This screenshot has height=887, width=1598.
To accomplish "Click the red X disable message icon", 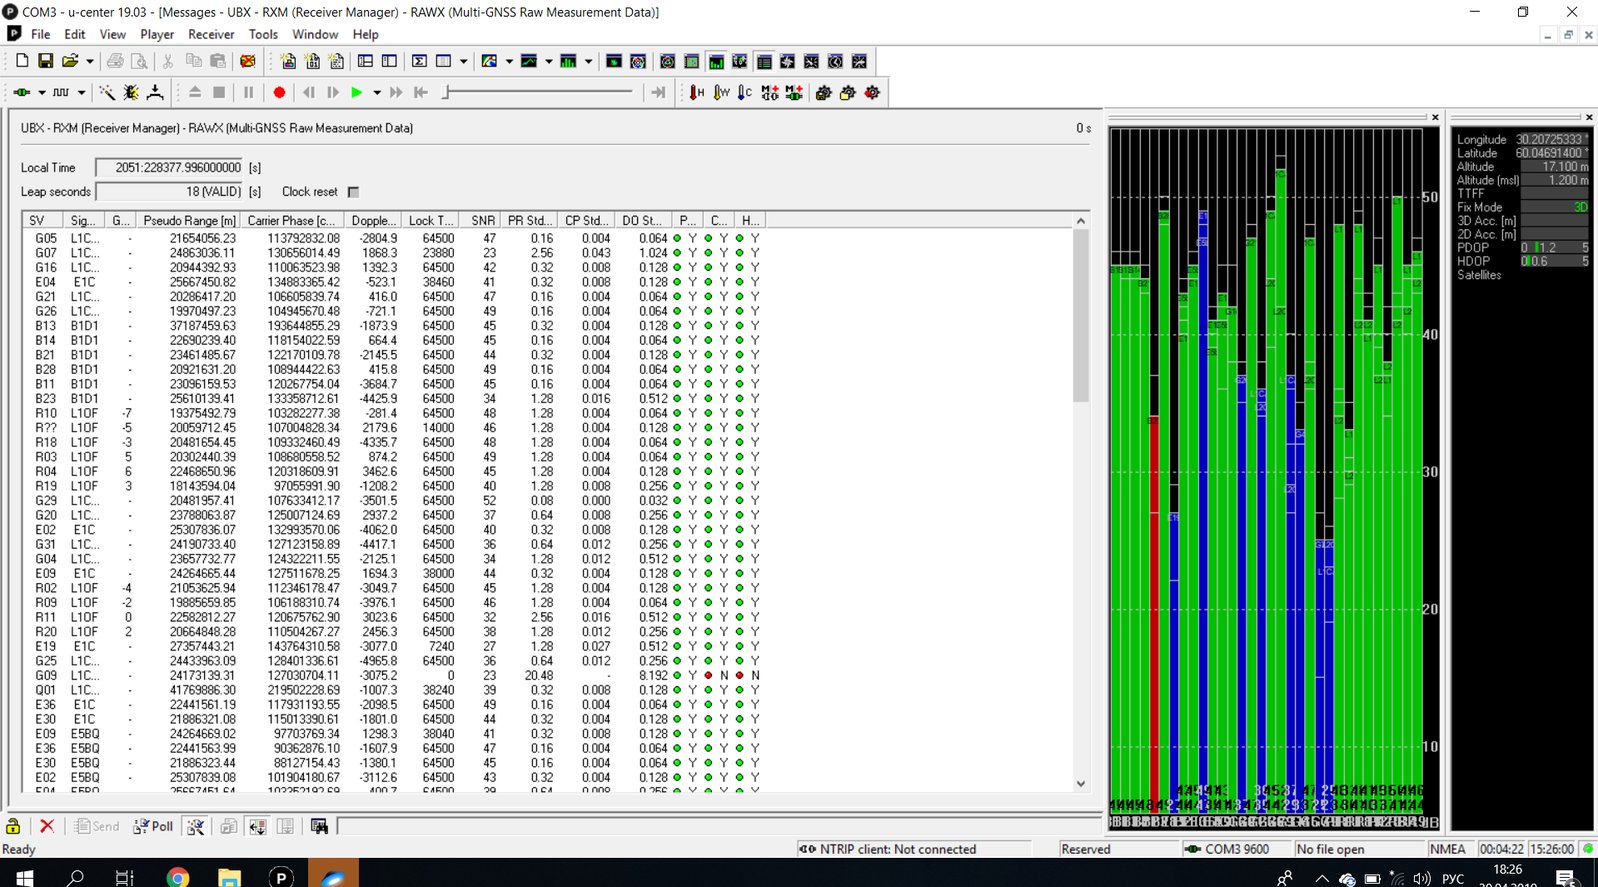I will 46,826.
